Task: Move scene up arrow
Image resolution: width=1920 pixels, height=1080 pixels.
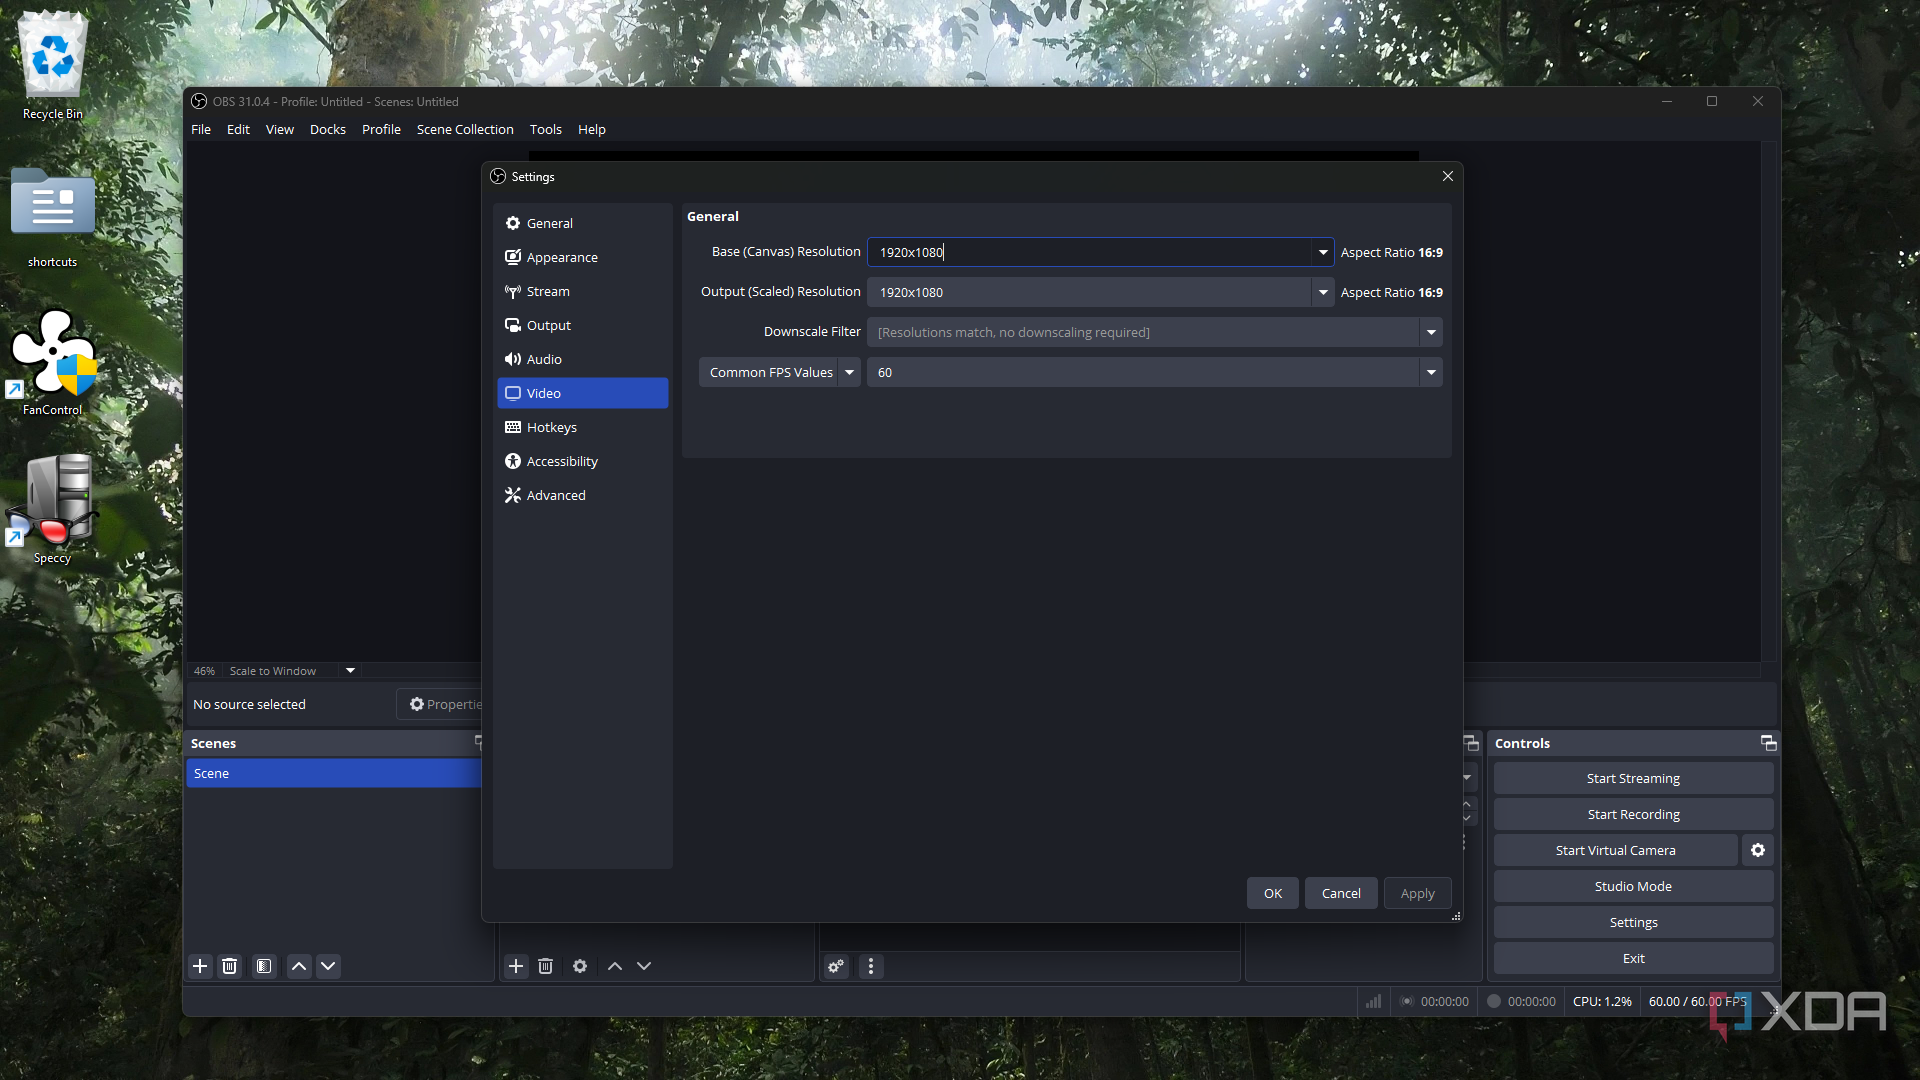Action: point(299,966)
